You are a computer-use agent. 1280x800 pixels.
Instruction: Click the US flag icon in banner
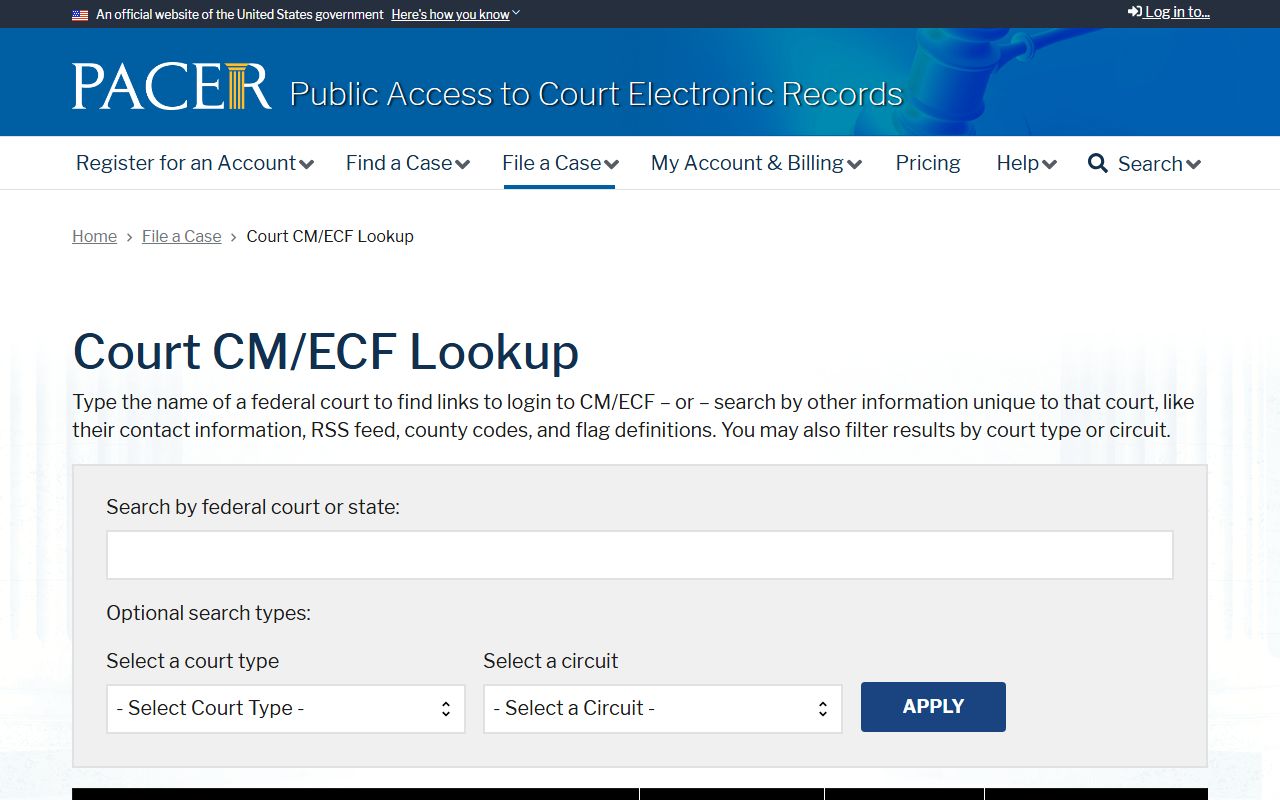80,15
